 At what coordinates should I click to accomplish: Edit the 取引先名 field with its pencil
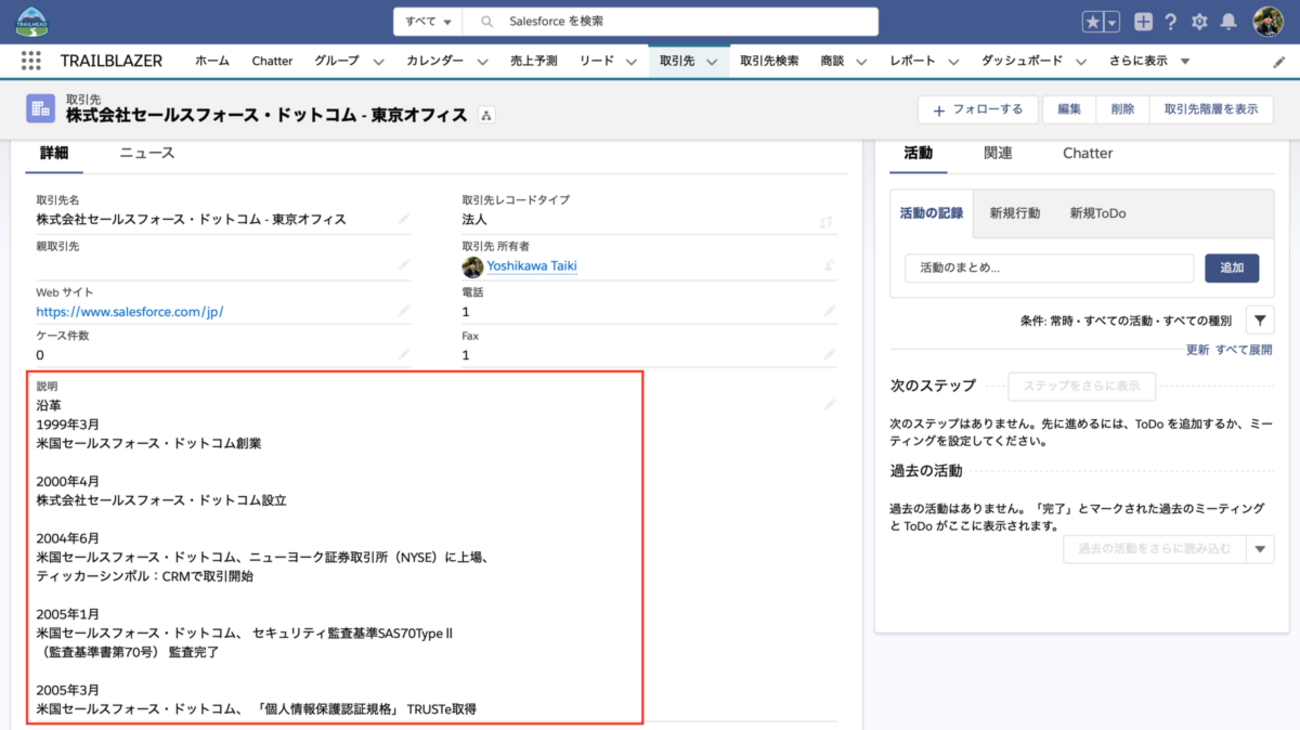tap(404, 219)
